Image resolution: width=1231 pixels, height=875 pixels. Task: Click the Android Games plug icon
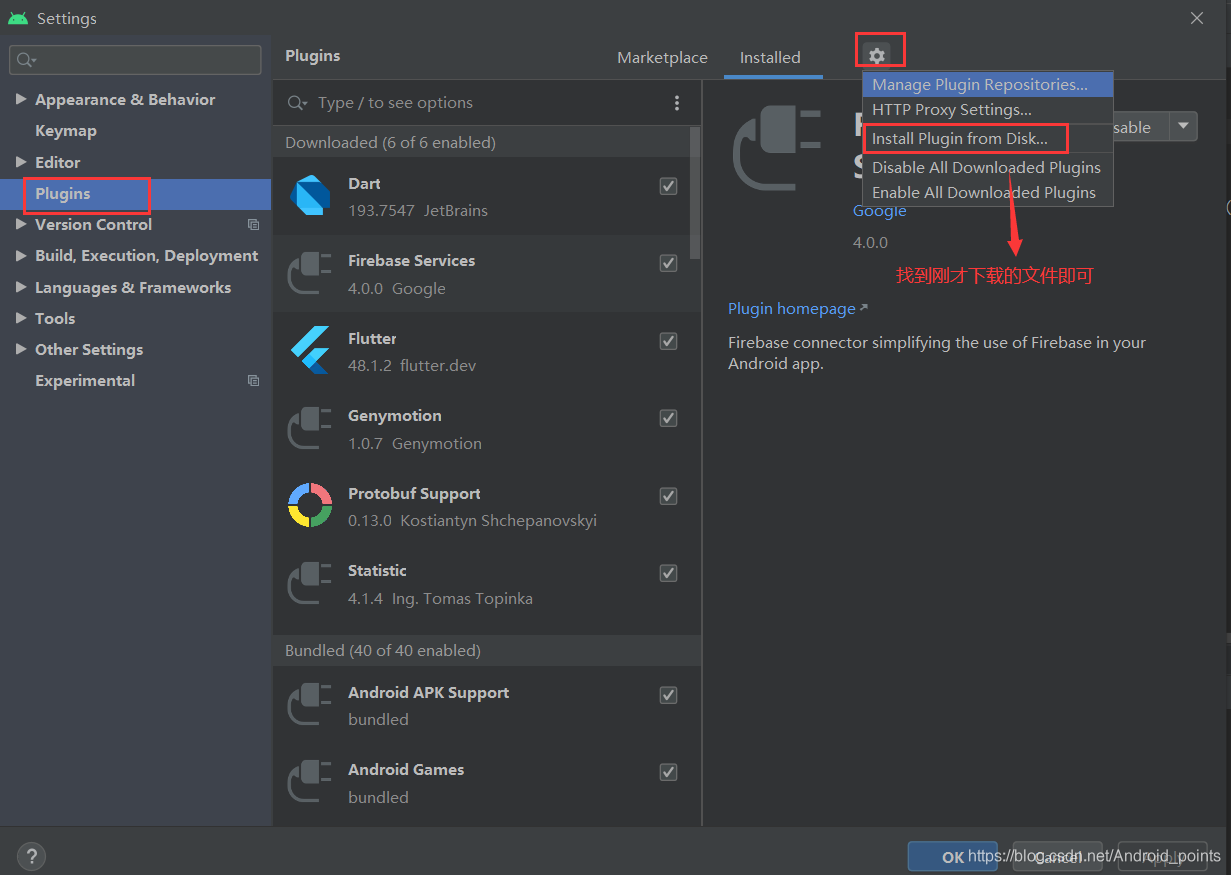(310, 783)
